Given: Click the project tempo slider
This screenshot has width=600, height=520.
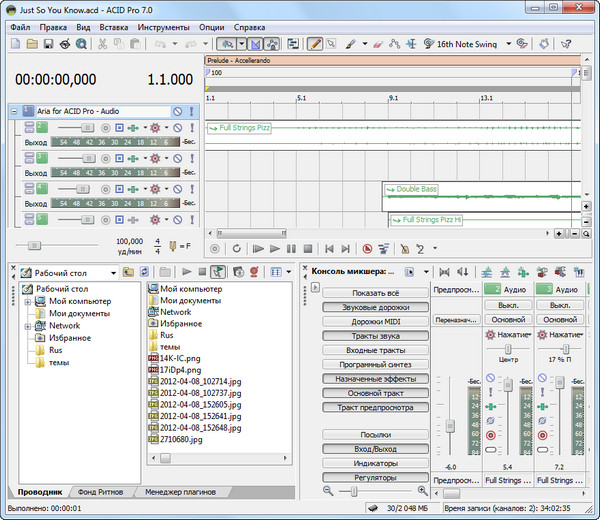Looking at the screenshot, I should click(35, 244).
